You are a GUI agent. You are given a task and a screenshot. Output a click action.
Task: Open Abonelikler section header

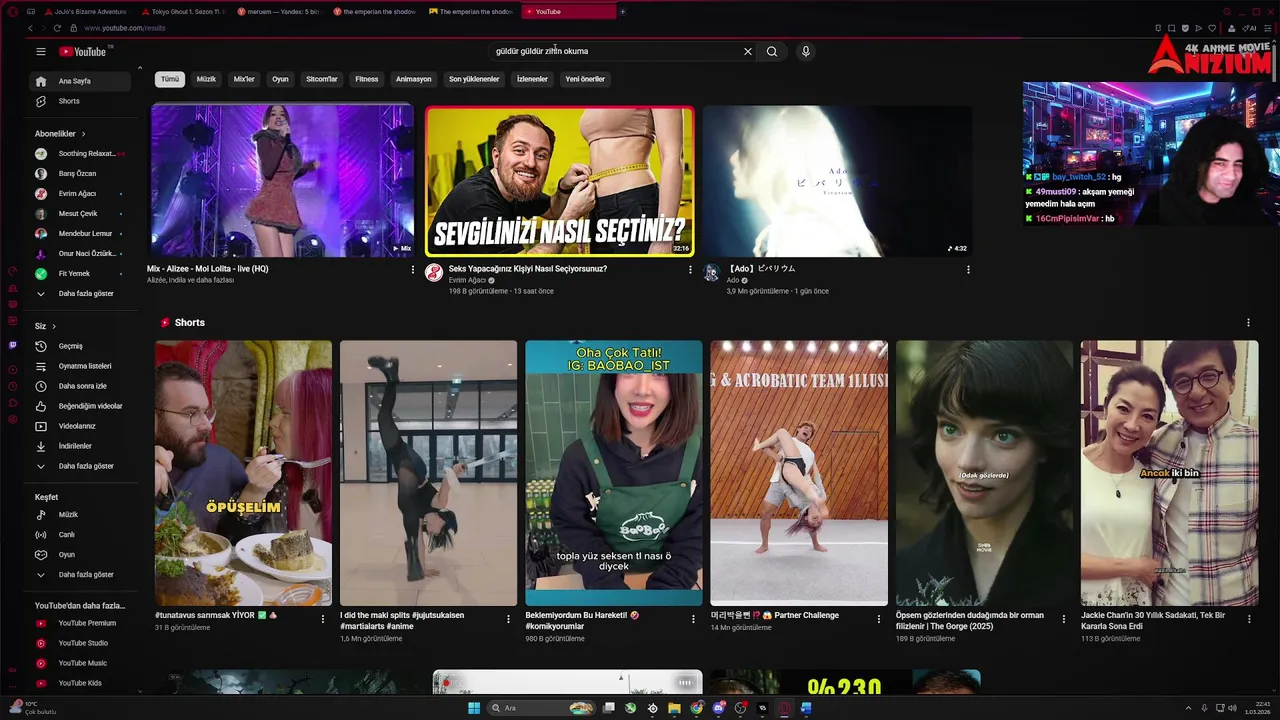[60, 133]
